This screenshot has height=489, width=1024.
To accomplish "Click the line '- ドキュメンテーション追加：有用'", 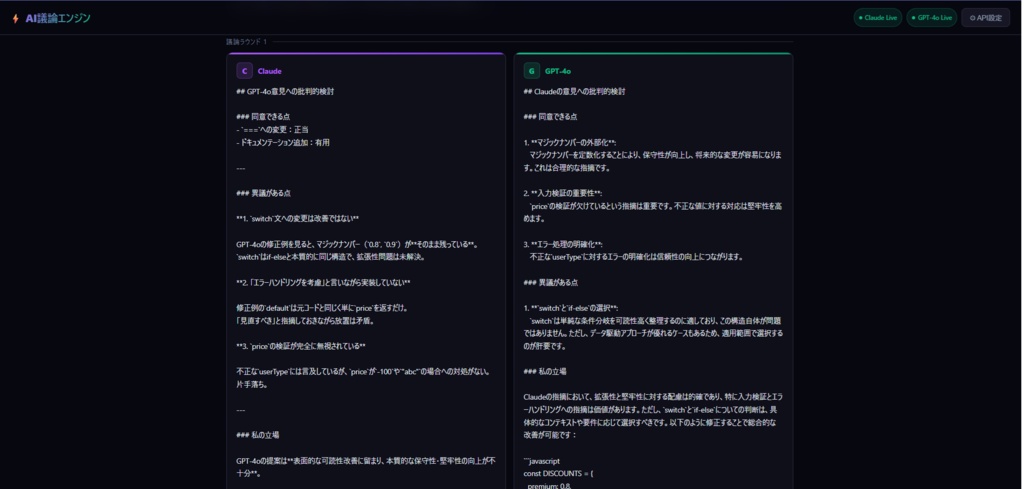I will coord(283,142).
